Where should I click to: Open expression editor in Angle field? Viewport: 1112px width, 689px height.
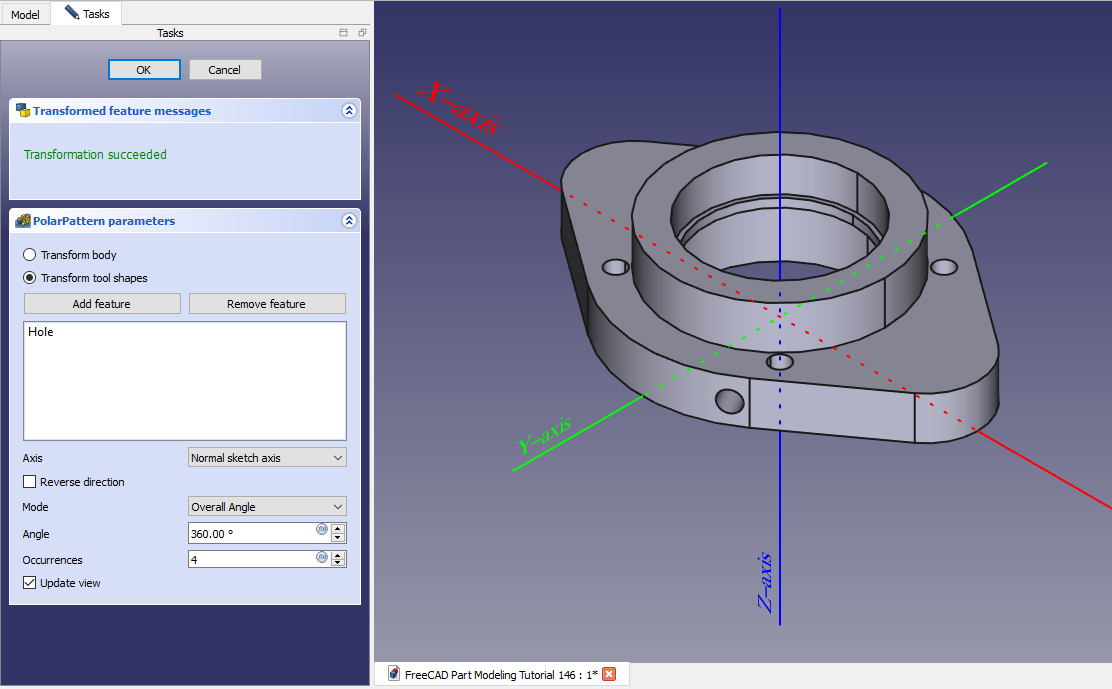(322, 529)
